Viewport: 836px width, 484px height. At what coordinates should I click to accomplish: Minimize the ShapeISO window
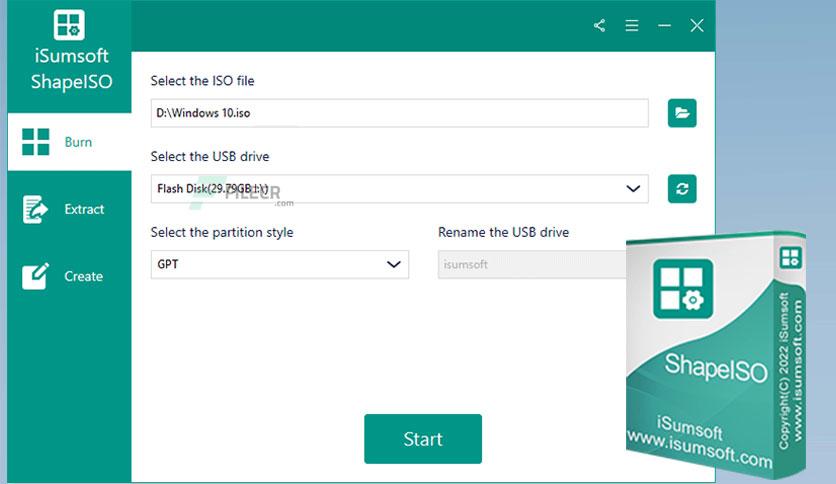pyautogui.click(x=664, y=26)
